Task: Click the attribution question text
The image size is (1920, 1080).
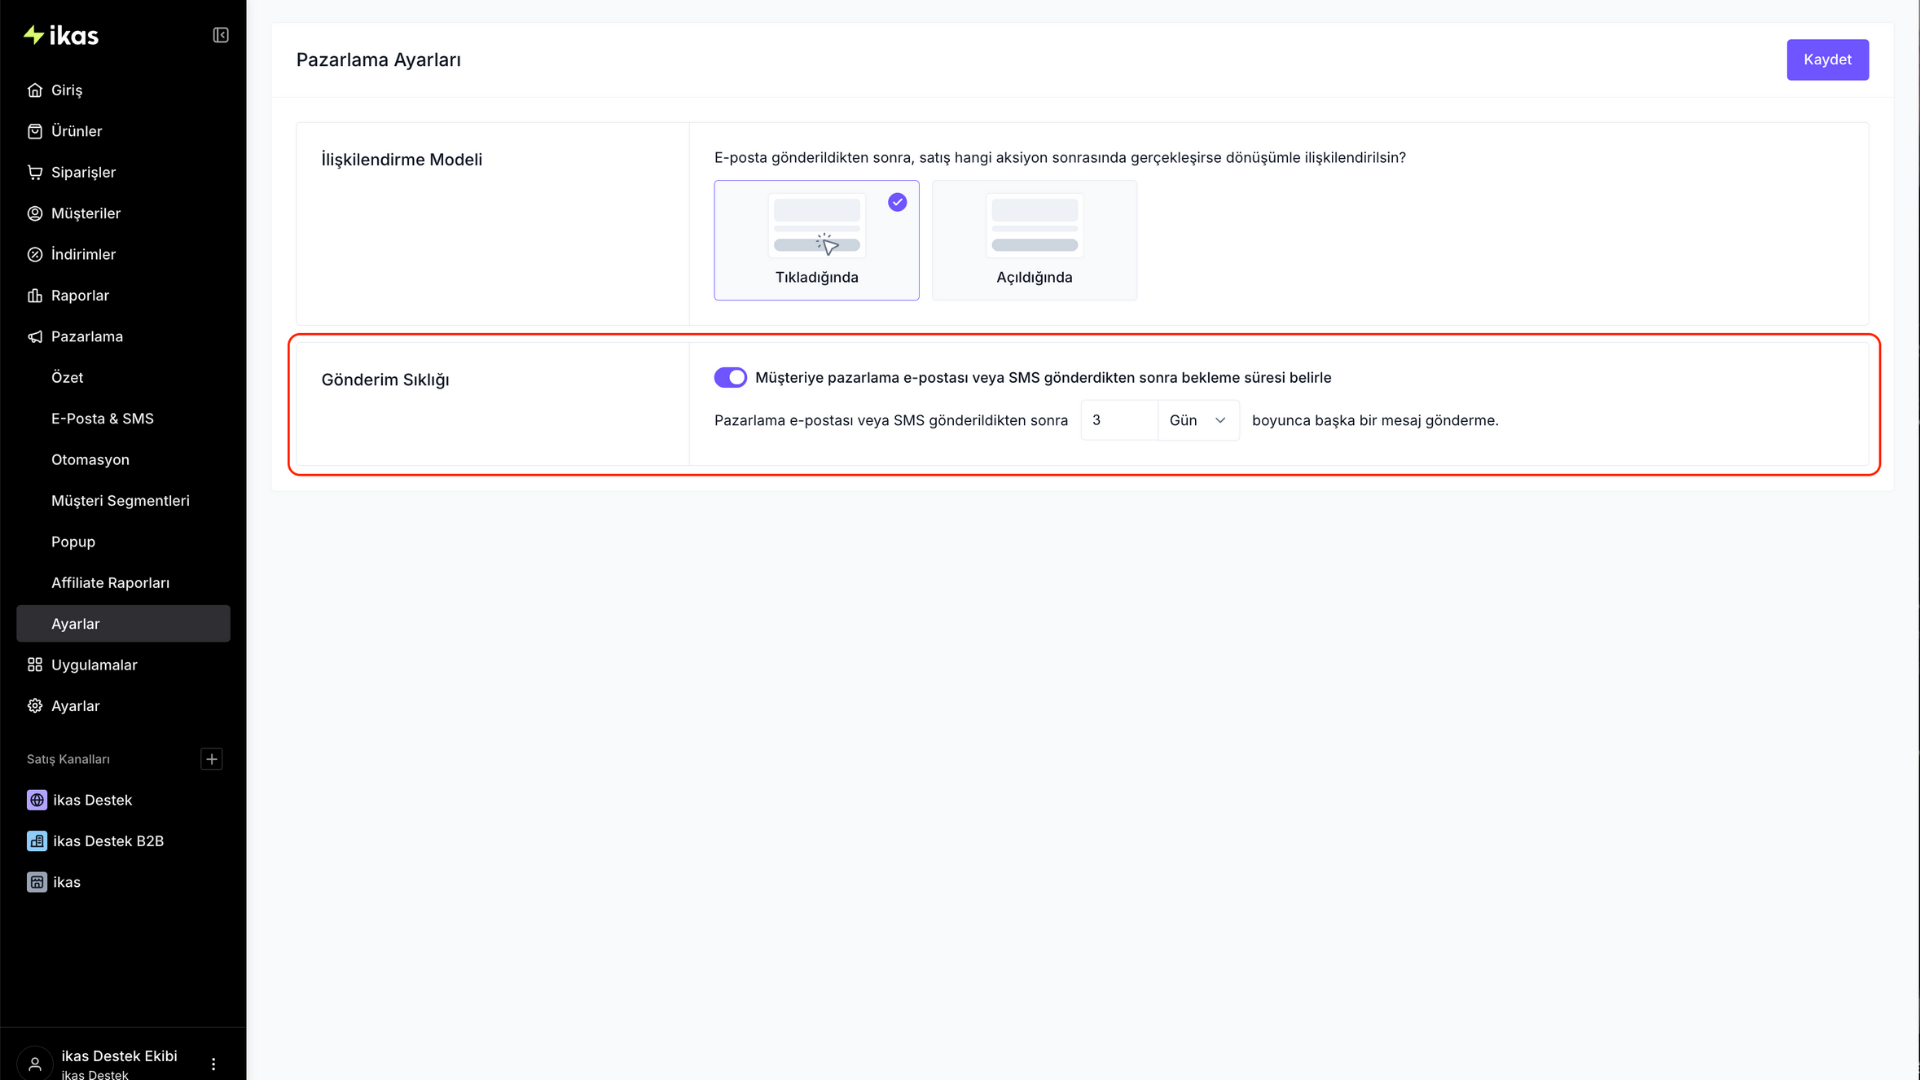Action: click(1059, 158)
